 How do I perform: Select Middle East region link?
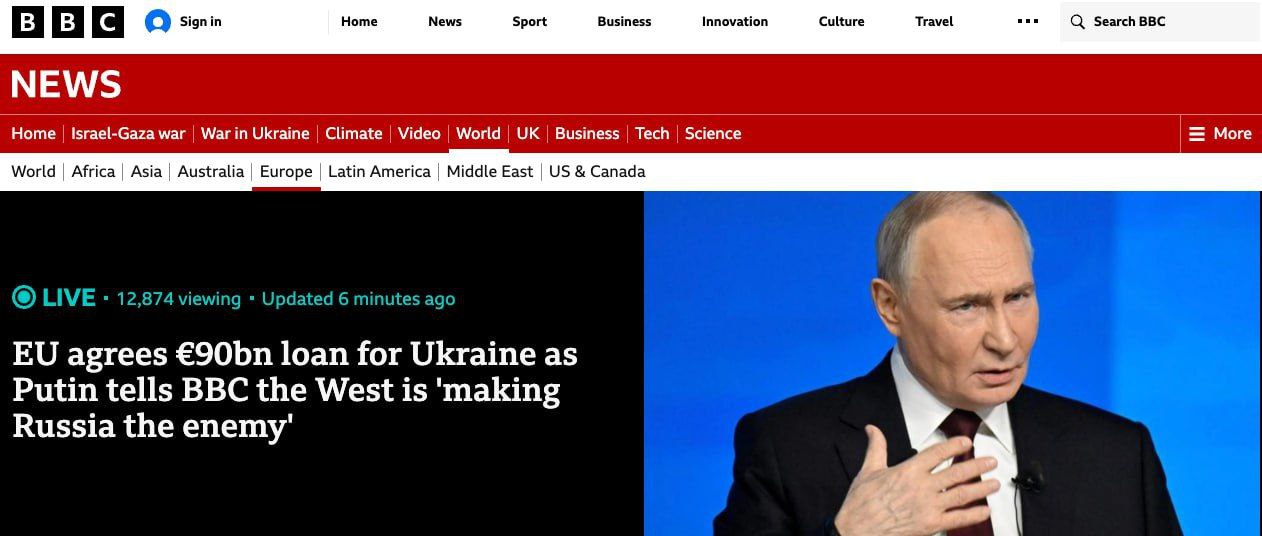point(490,171)
